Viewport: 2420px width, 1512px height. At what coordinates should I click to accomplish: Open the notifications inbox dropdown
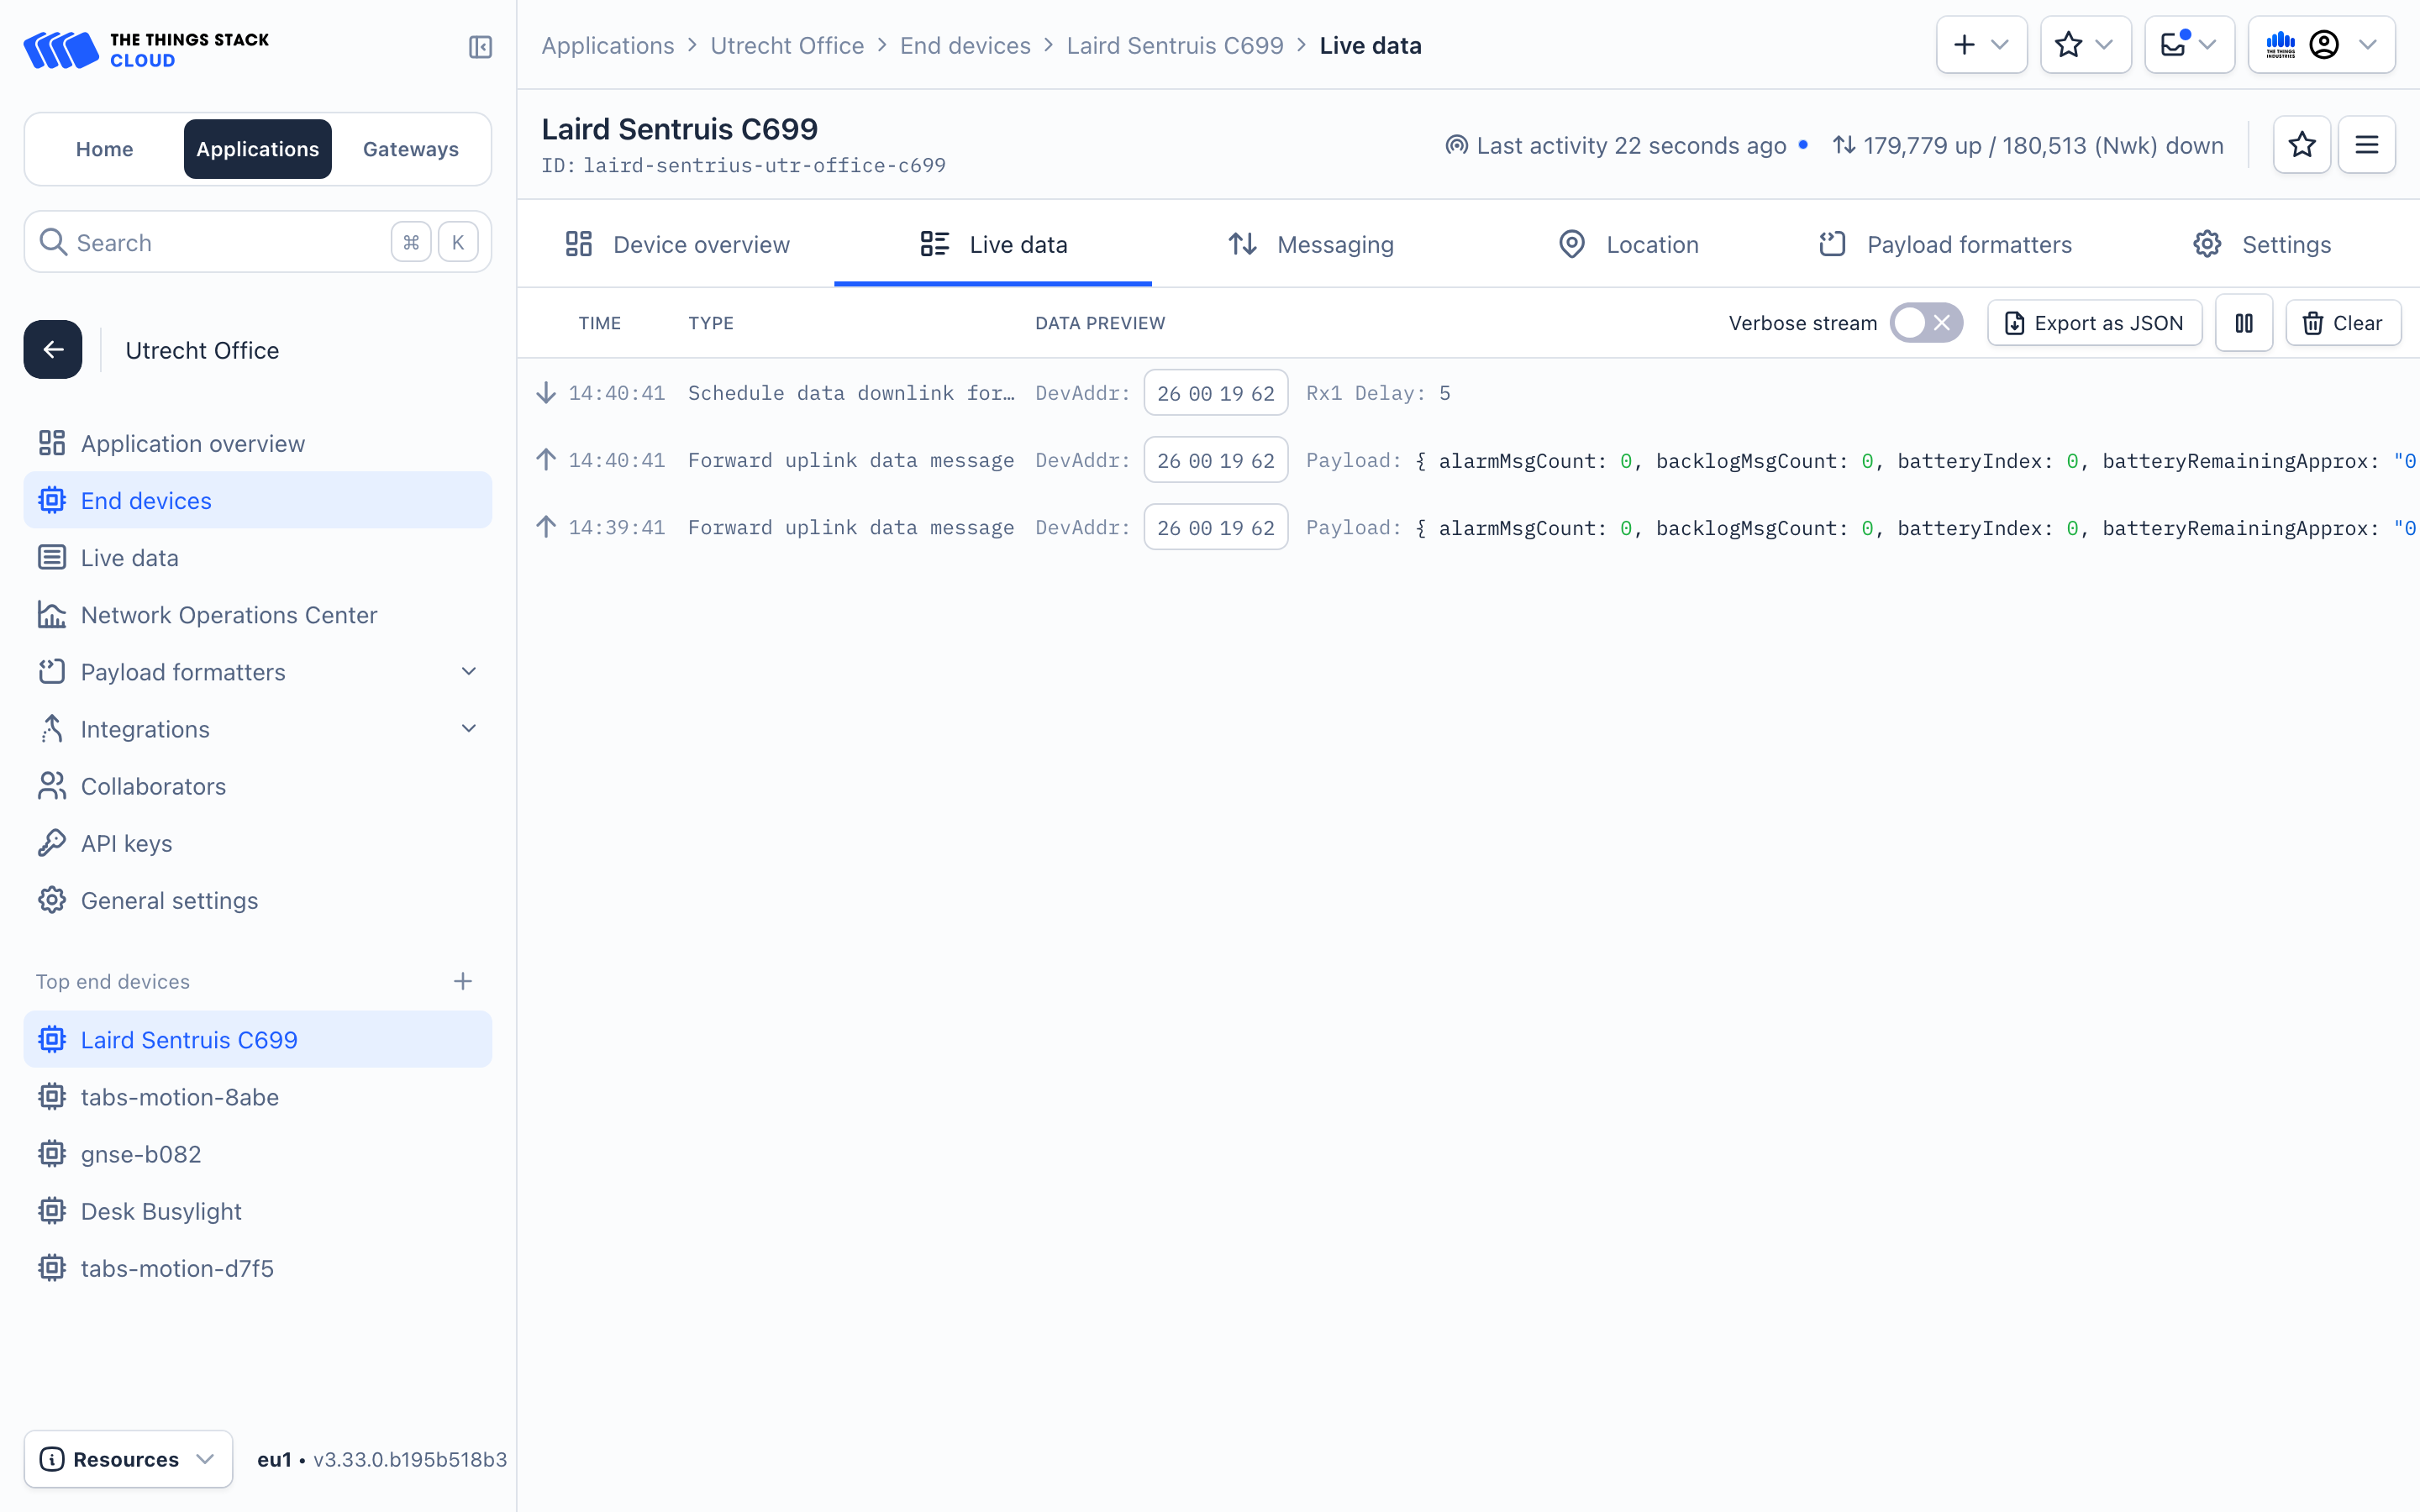point(2189,45)
